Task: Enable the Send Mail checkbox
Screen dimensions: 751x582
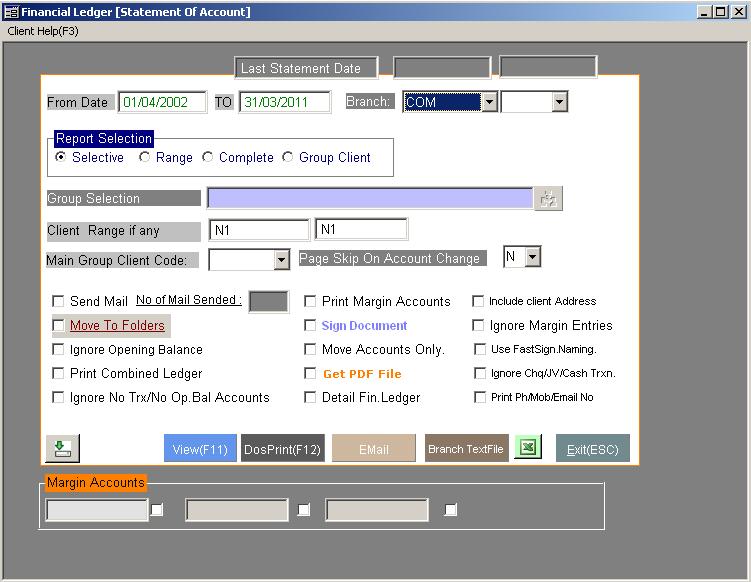Action: (59, 301)
